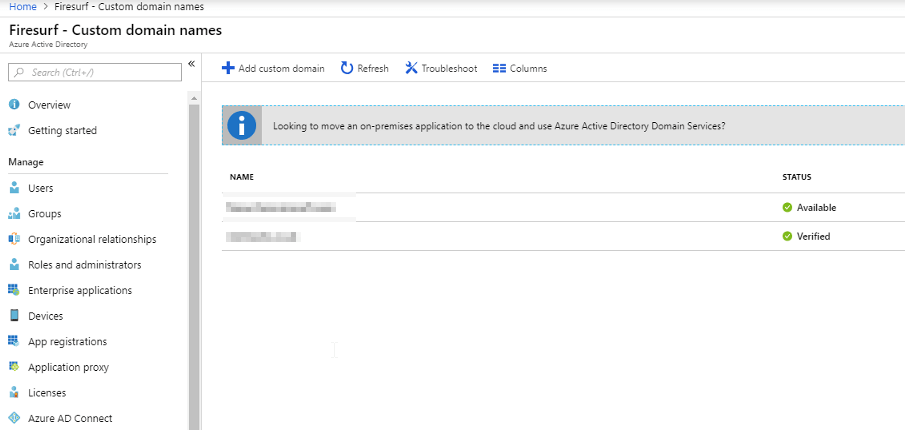Open Roles and administrators
The width and height of the screenshot is (922, 434).
85,265
